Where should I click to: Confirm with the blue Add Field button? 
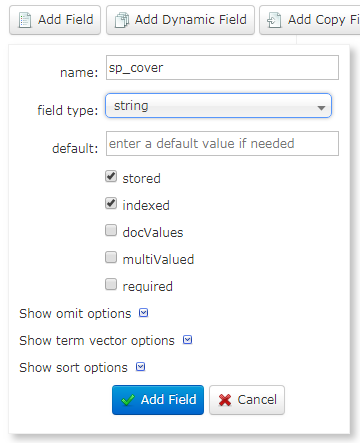click(158, 400)
